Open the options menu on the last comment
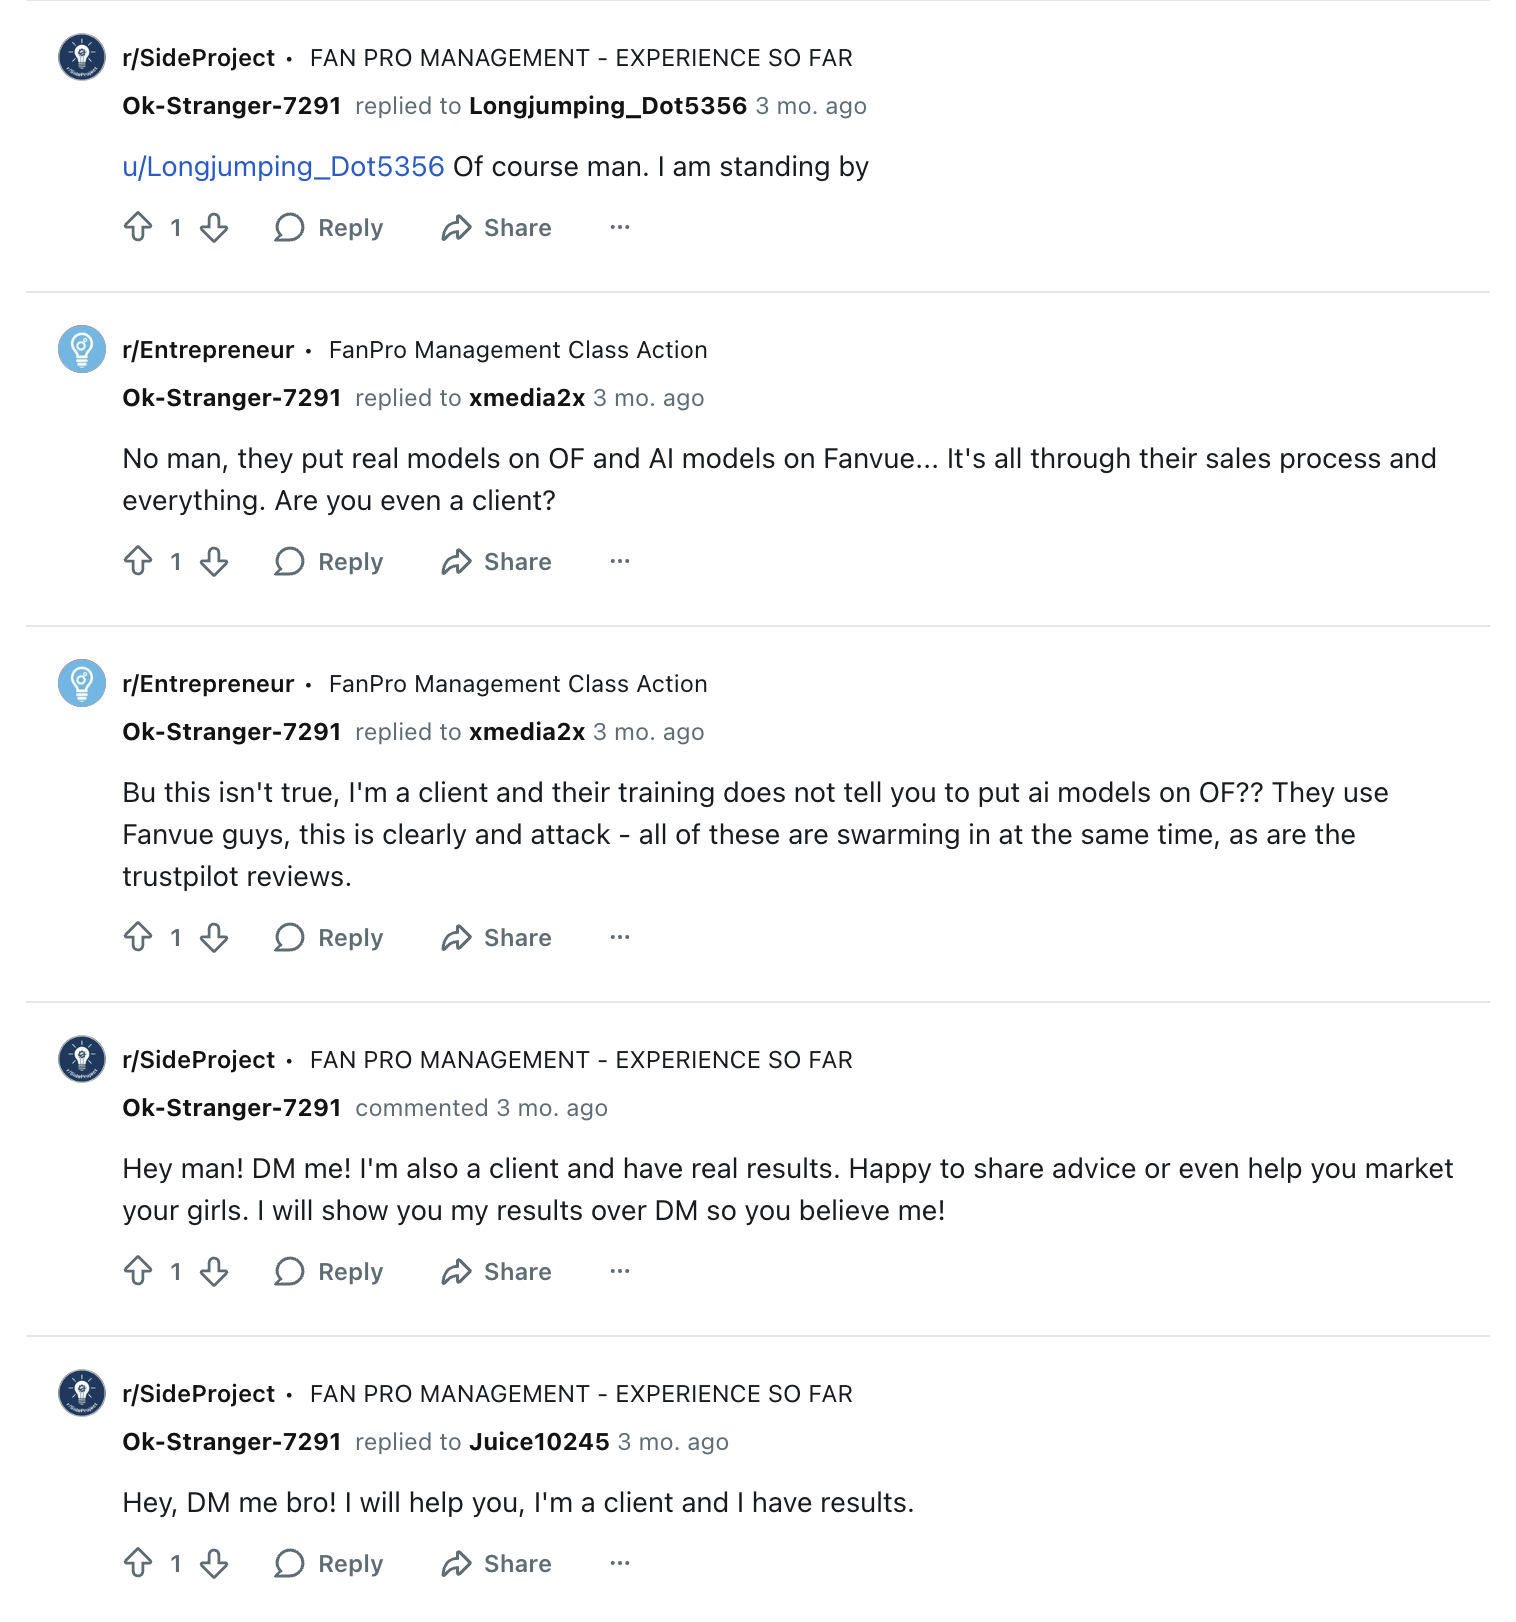The image size is (1516, 1622). 620,1563
